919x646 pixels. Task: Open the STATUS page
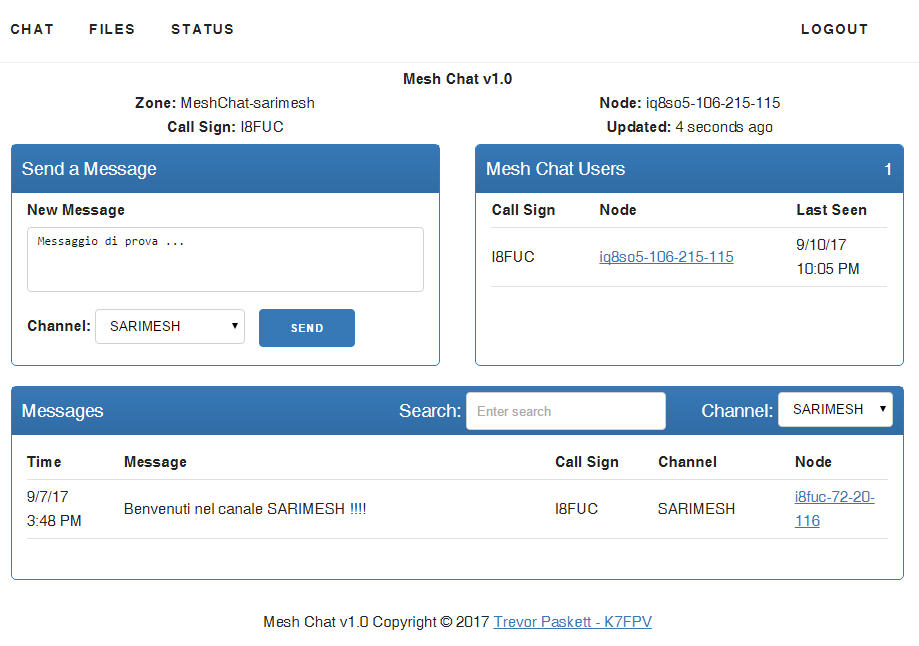click(202, 29)
